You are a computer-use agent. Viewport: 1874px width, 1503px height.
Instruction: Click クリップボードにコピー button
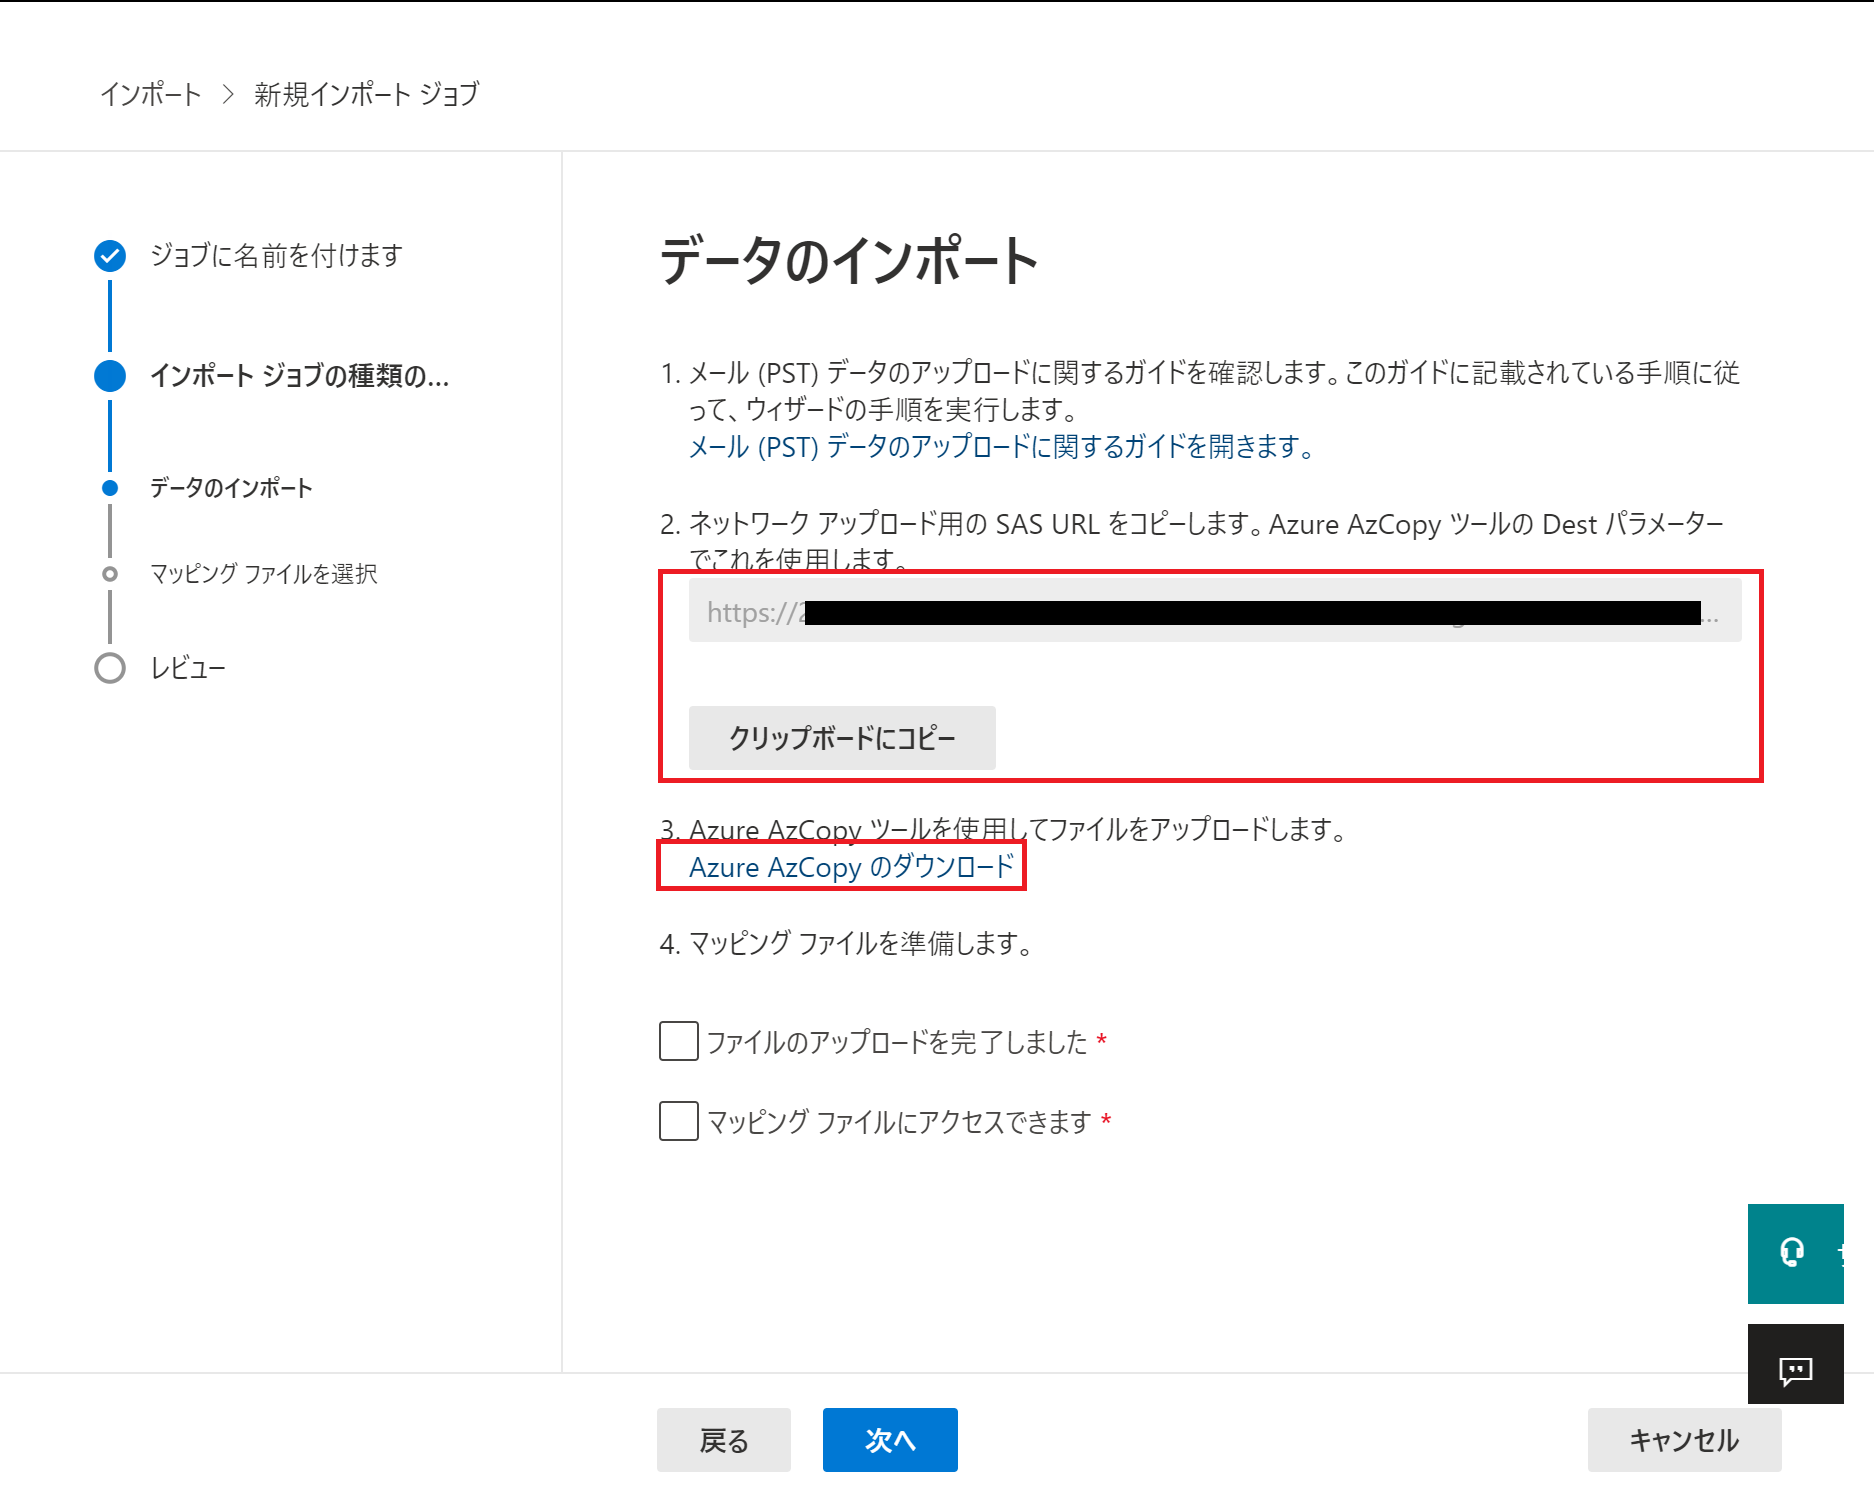point(842,738)
